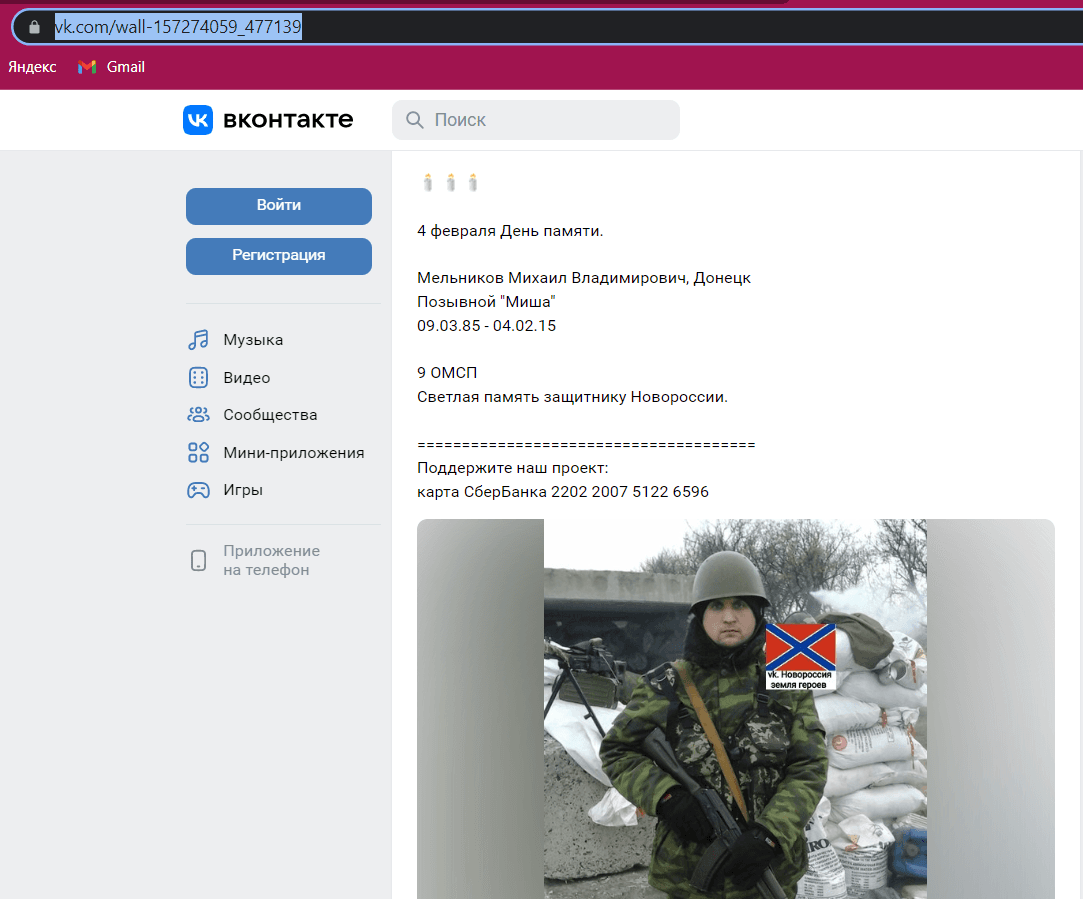Image resolution: width=1083 pixels, height=899 pixels.
Task: Open the Видео section
Action: coord(247,378)
